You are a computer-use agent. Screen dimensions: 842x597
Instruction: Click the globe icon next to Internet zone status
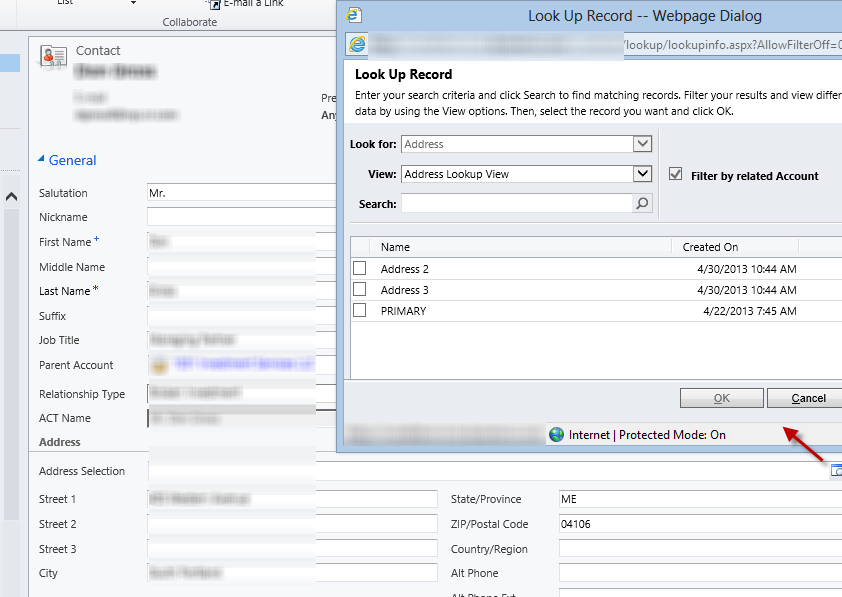point(557,435)
